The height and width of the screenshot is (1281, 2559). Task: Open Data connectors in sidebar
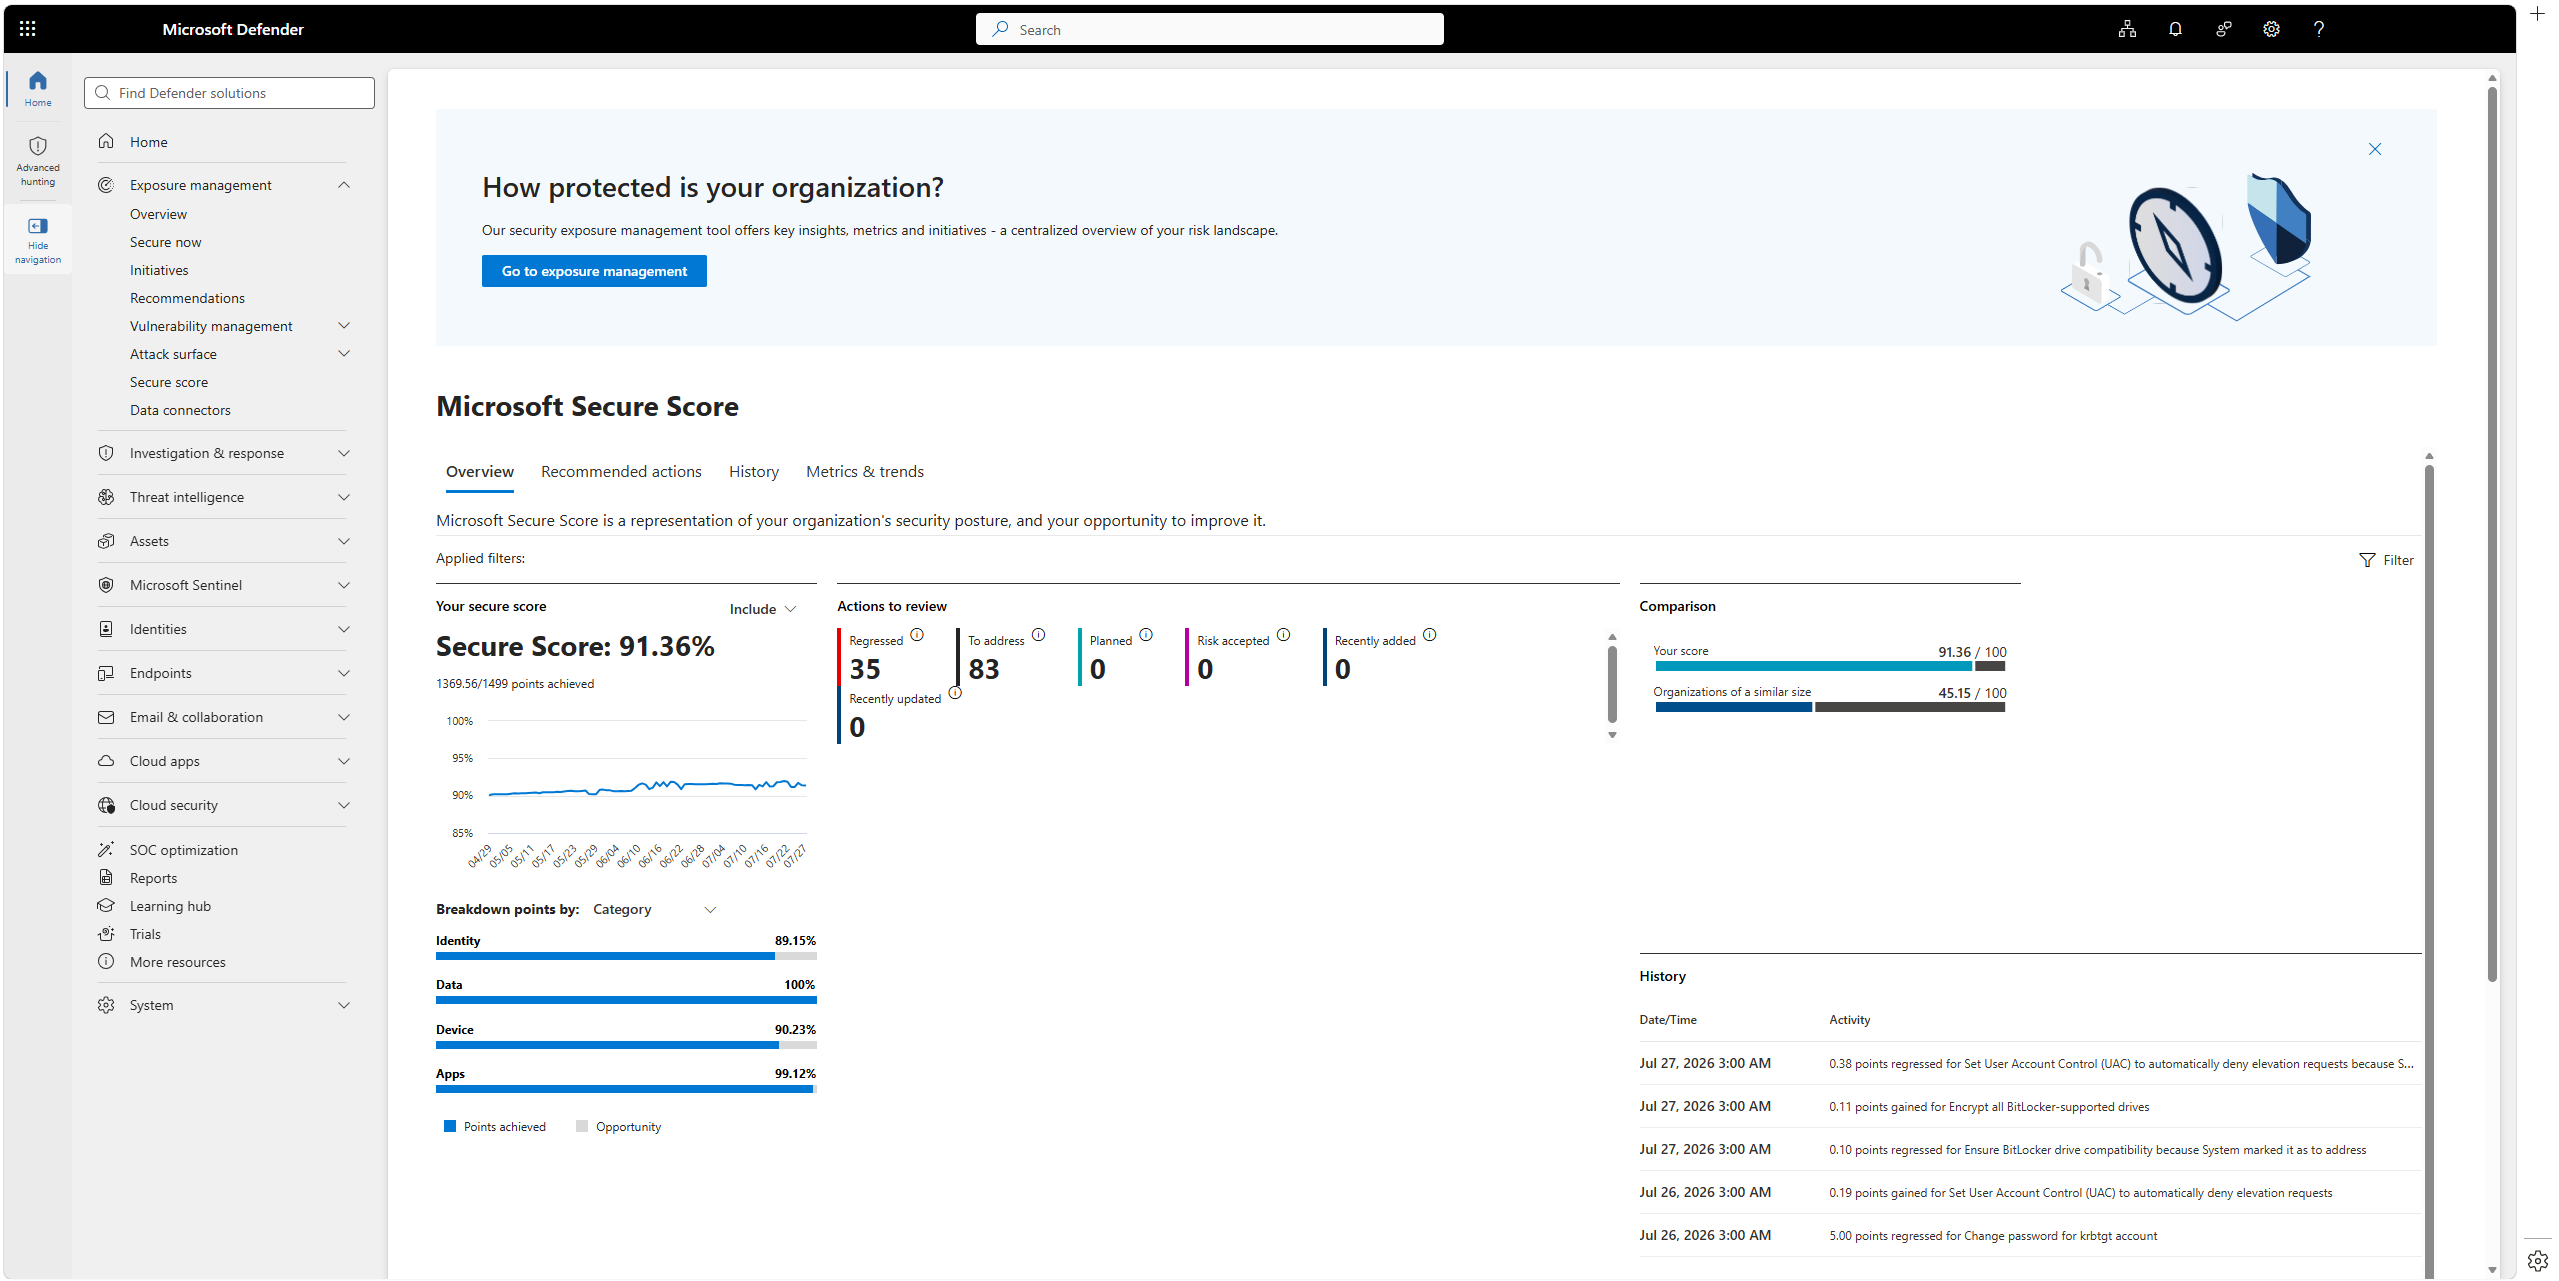(180, 410)
